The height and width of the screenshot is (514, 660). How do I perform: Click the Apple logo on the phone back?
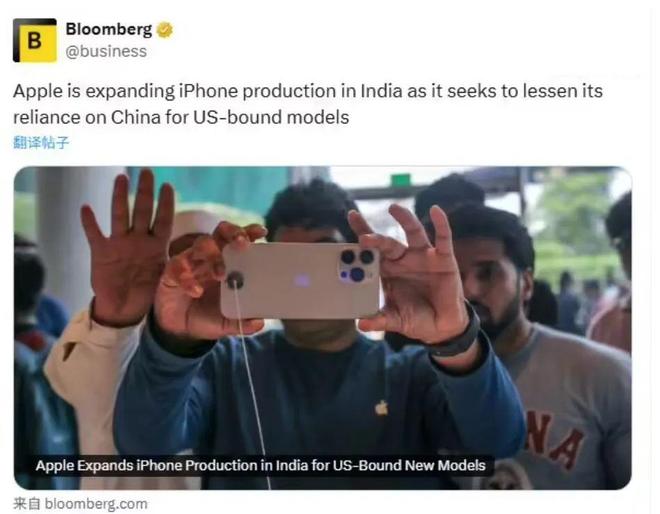(x=302, y=280)
